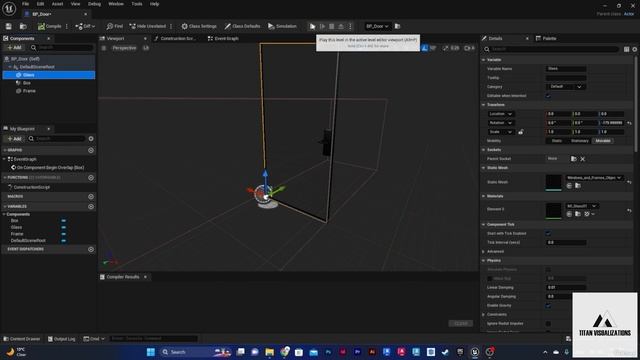Click the Play level button
This screenshot has height=360, width=640.
[312, 27]
